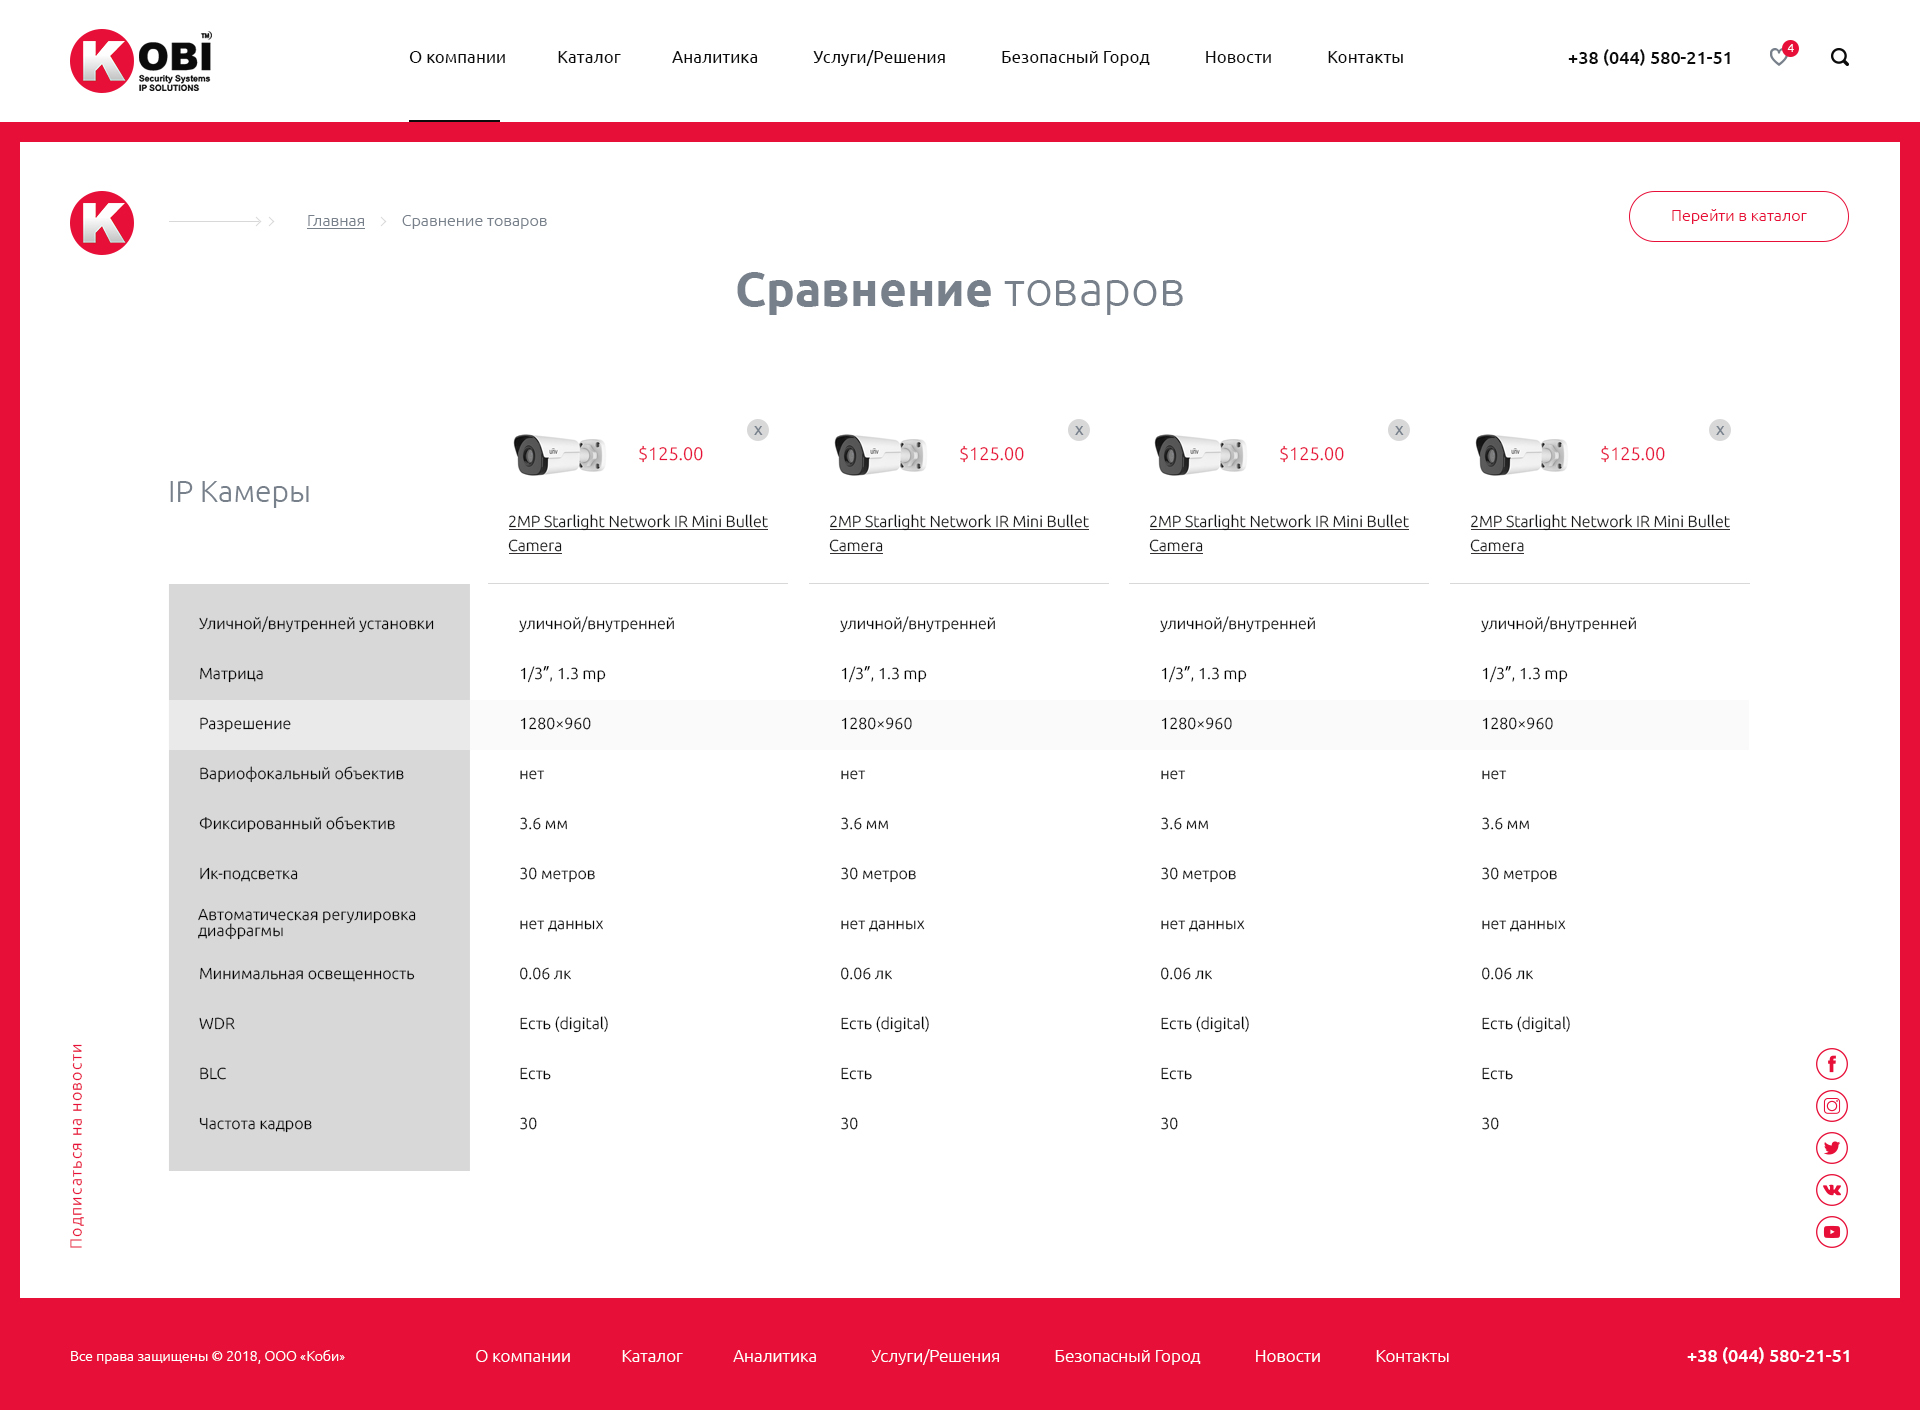The height and width of the screenshot is (1410, 1920).
Task: Click the Перейти в каталог button
Action: click(x=1738, y=216)
